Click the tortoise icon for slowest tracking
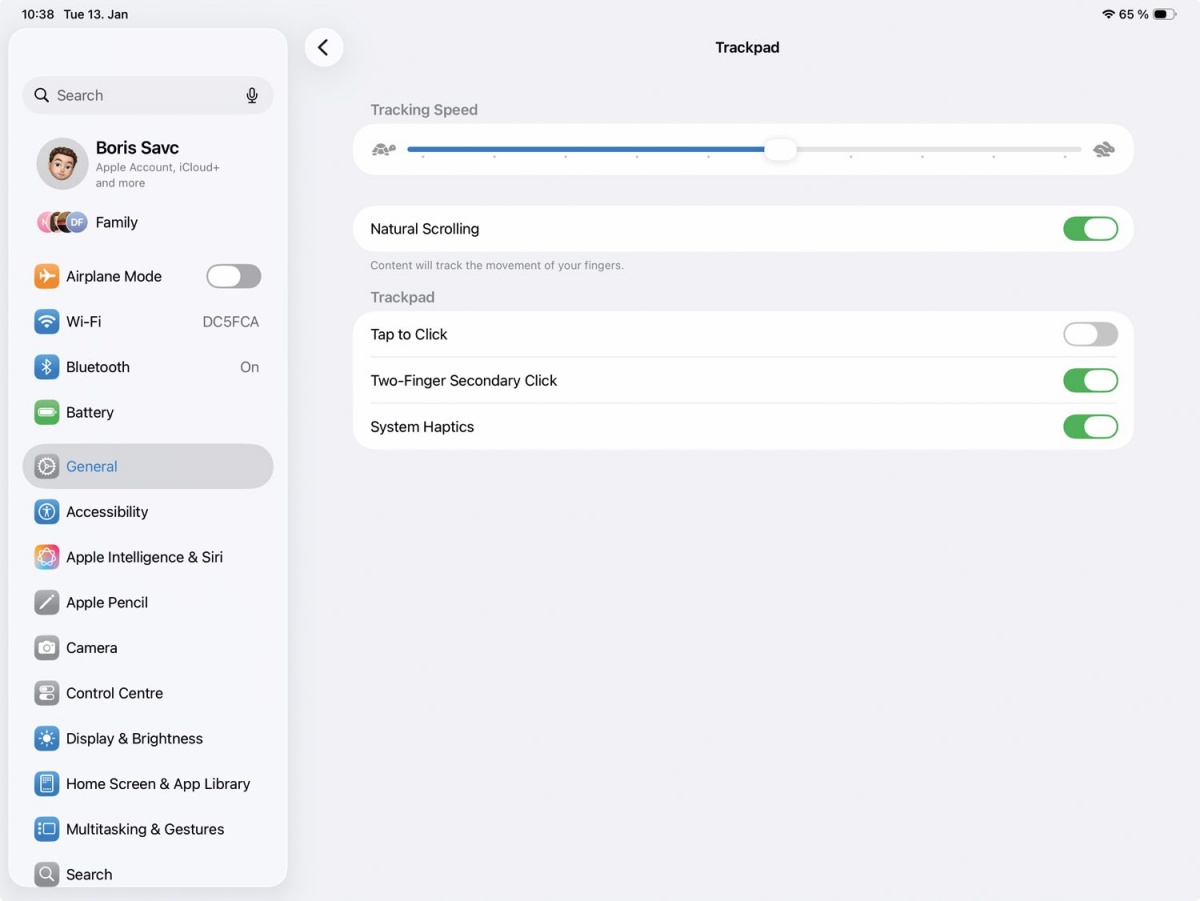The width and height of the screenshot is (1200, 901). pyautogui.click(x=384, y=150)
